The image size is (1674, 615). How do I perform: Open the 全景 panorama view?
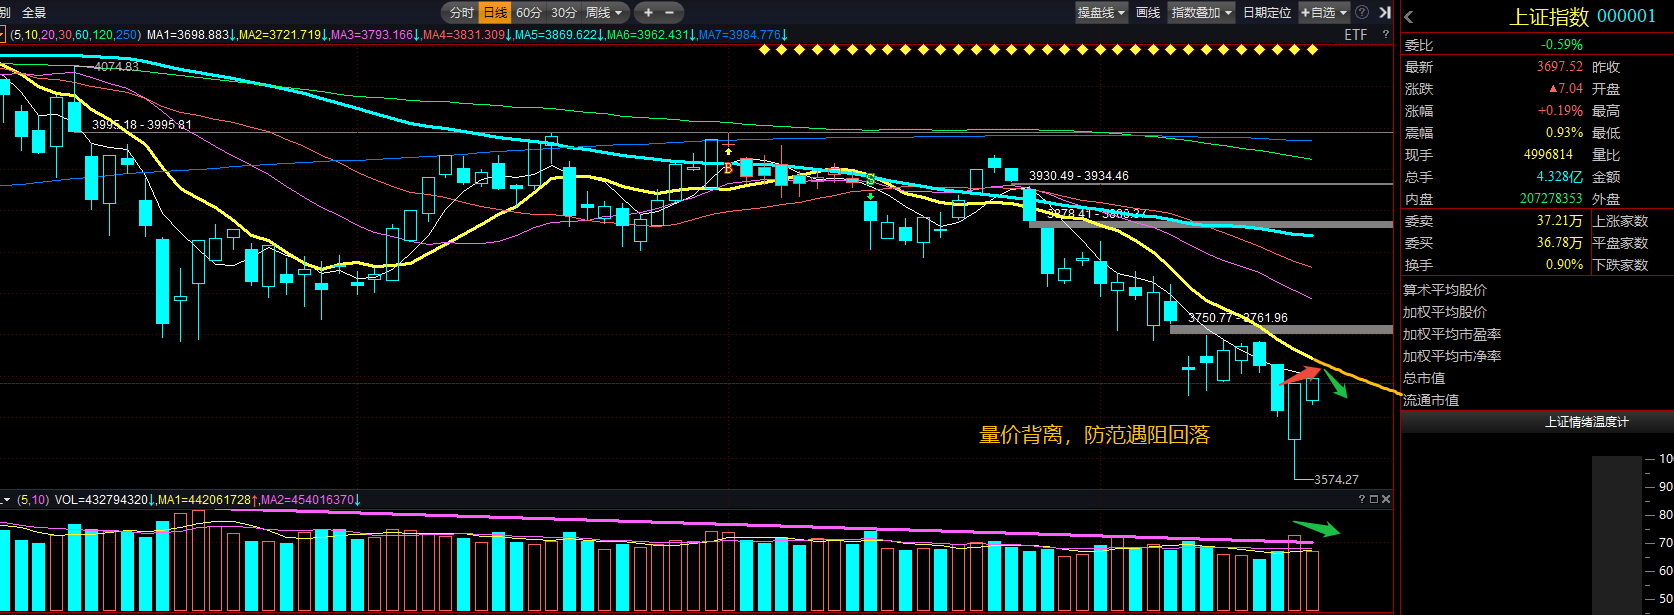[x=34, y=13]
